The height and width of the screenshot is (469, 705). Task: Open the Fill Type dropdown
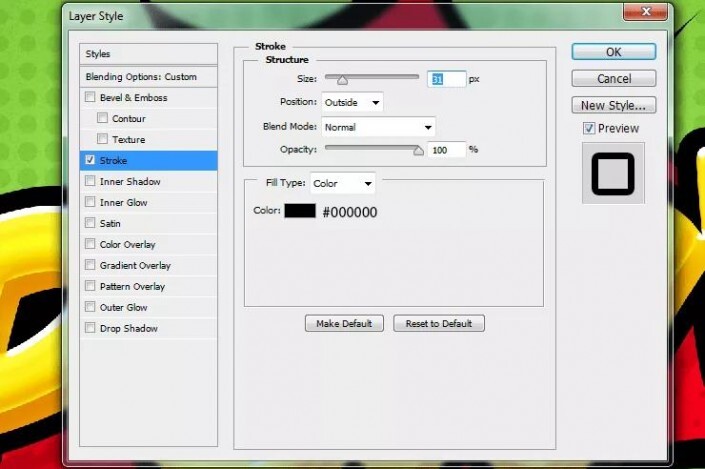[343, 183]
